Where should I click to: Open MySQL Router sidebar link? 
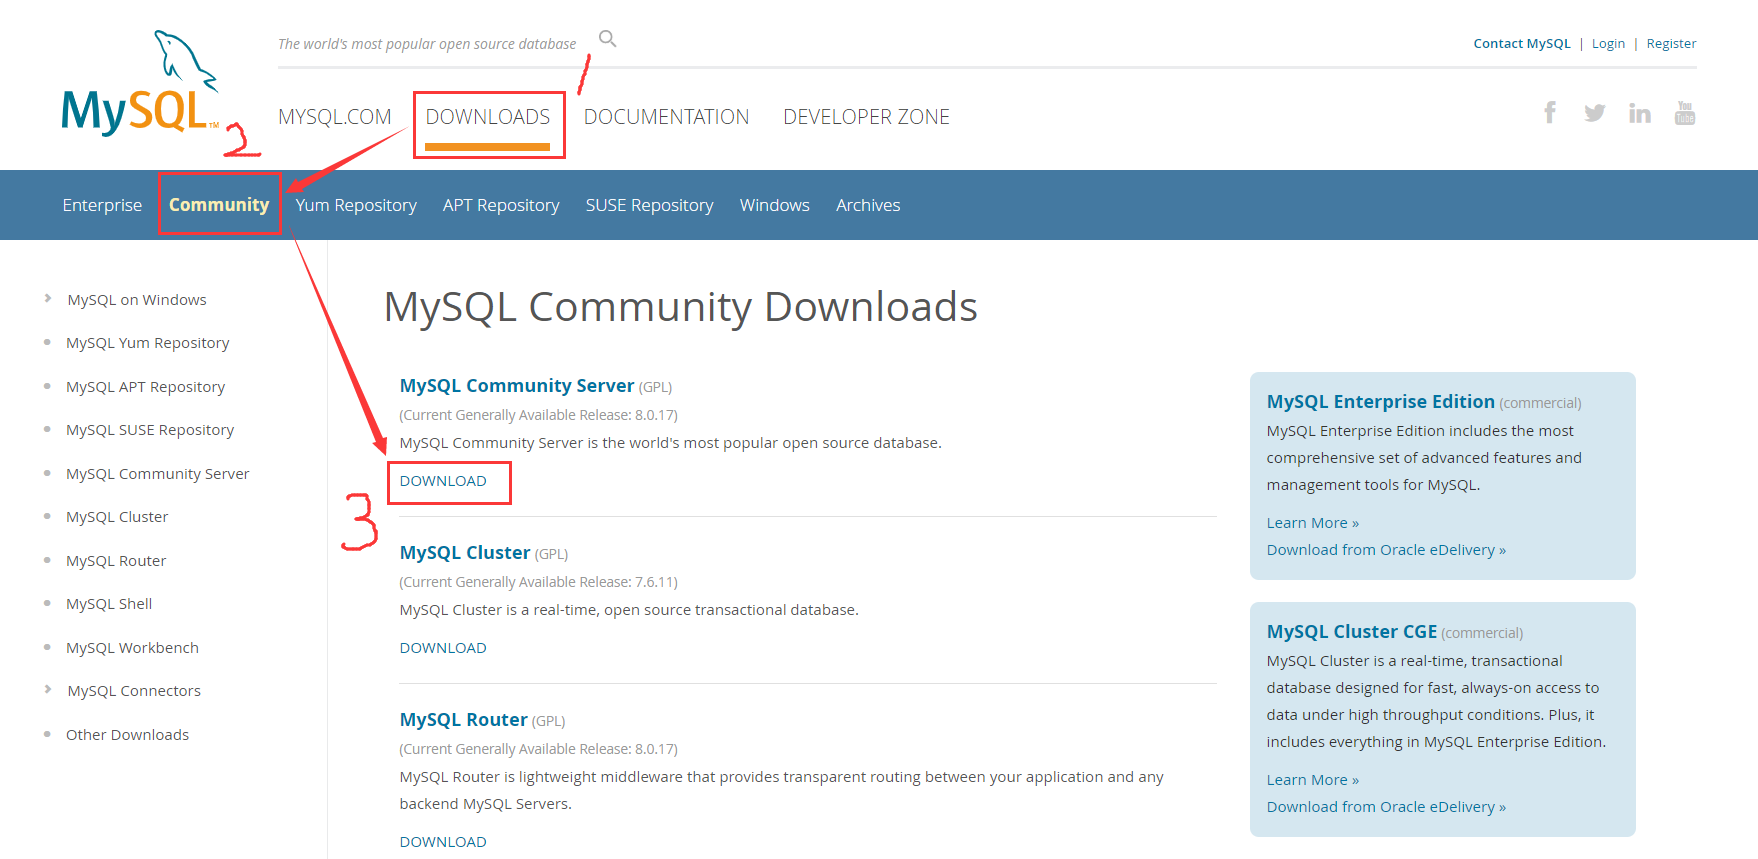[x=116, y=561]
